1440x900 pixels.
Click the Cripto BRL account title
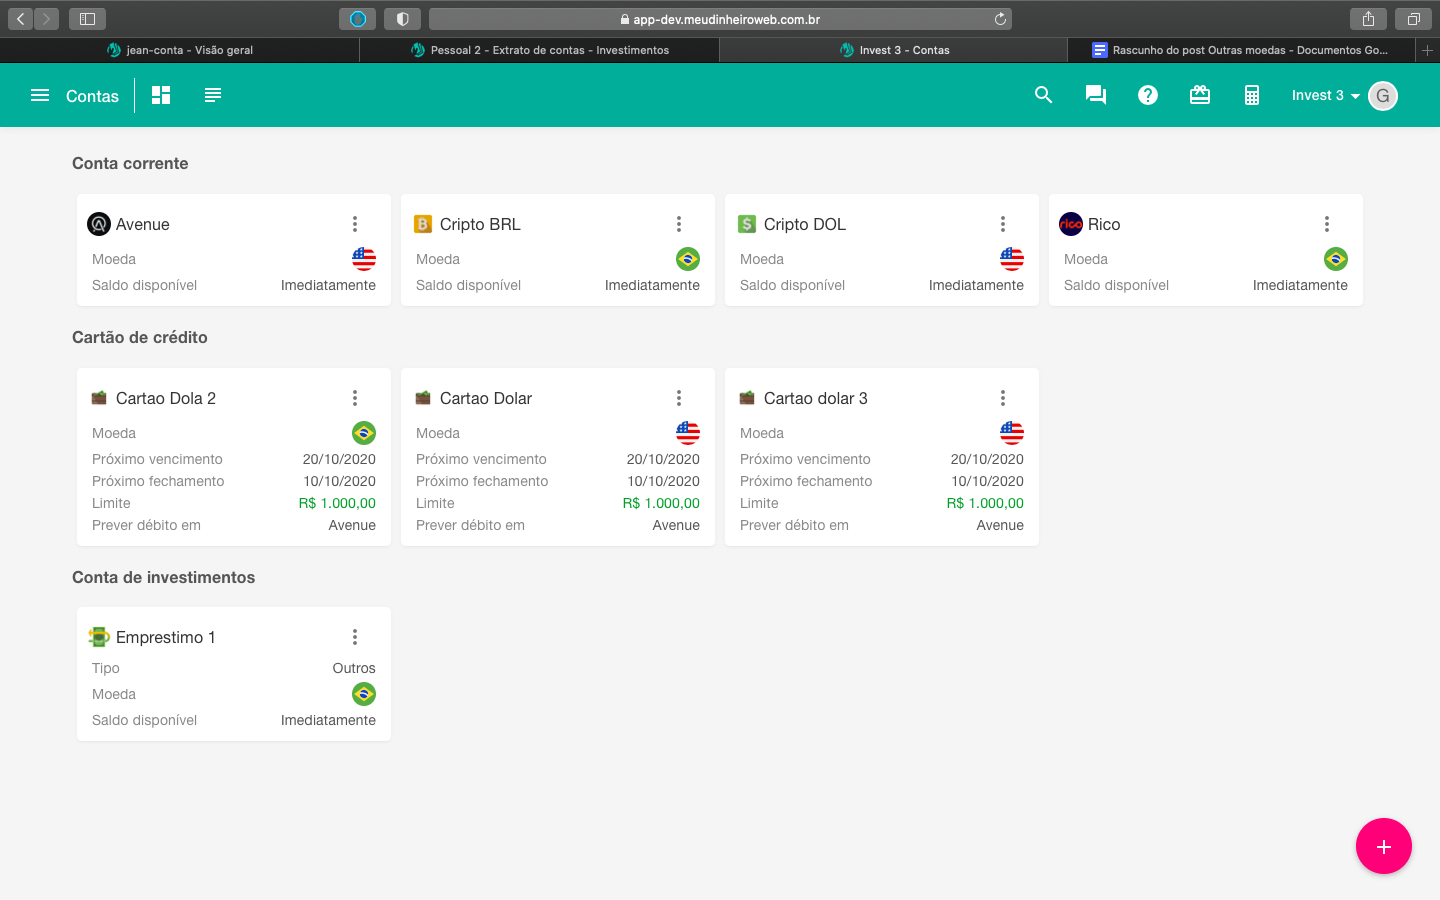(x=480, y=224)
